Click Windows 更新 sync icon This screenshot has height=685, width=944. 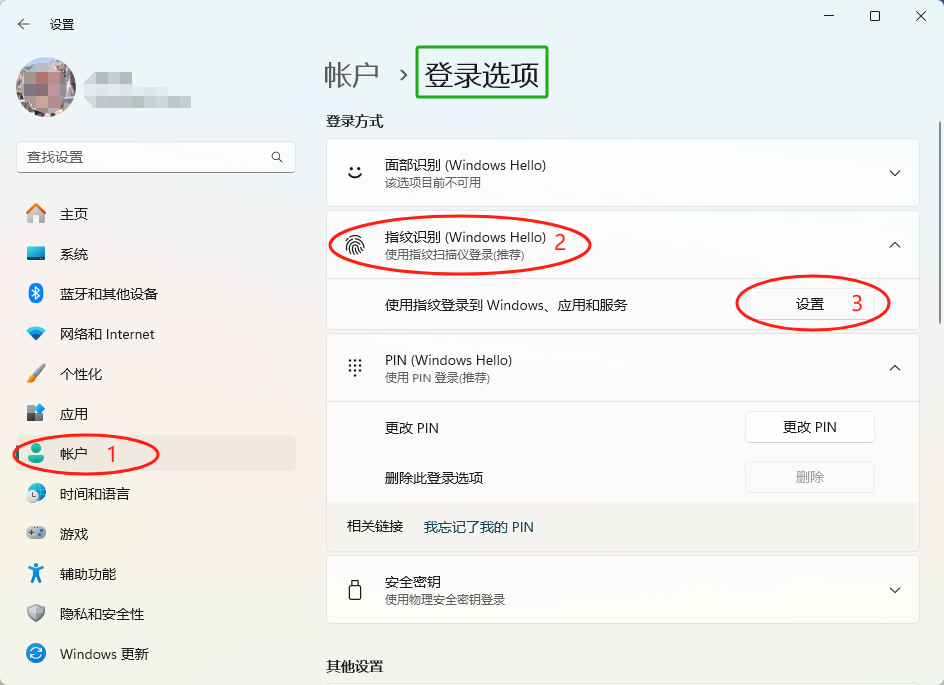click(x=36, y=654)
